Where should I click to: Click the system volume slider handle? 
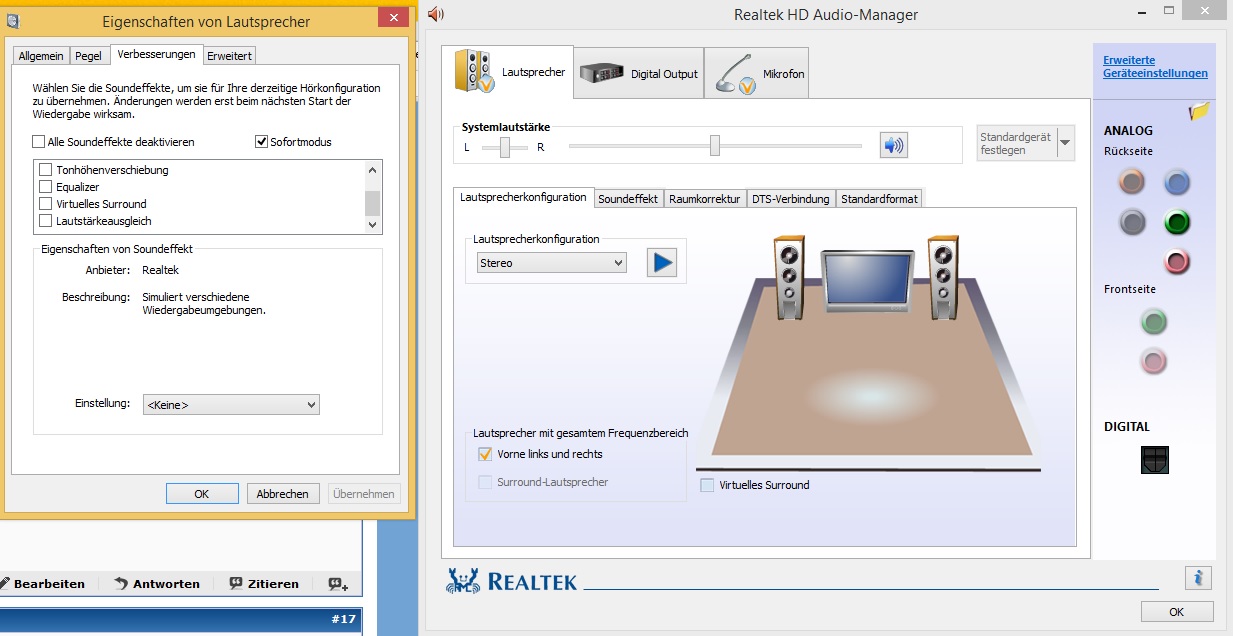(715, 146)
